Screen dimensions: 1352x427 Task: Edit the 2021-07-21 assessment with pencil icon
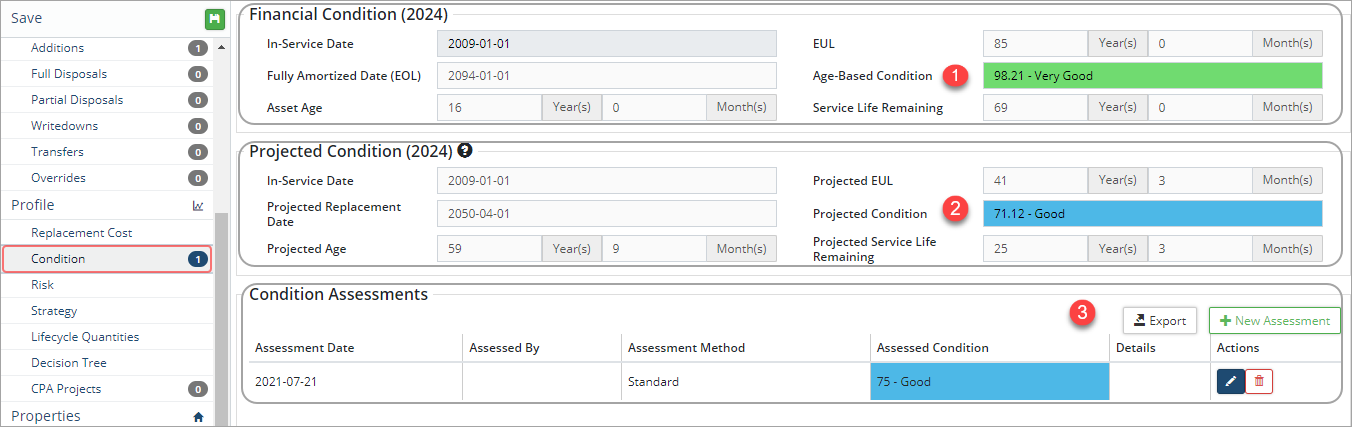click(1230, 381)
